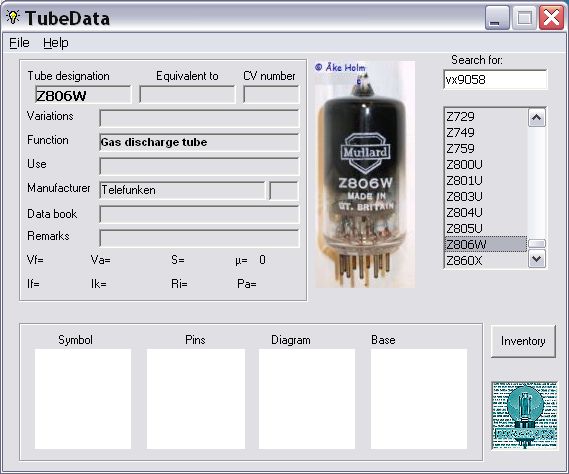Screen dimensions: 569x474
Task: Open the Help menu
Action: tap(56, 43)
